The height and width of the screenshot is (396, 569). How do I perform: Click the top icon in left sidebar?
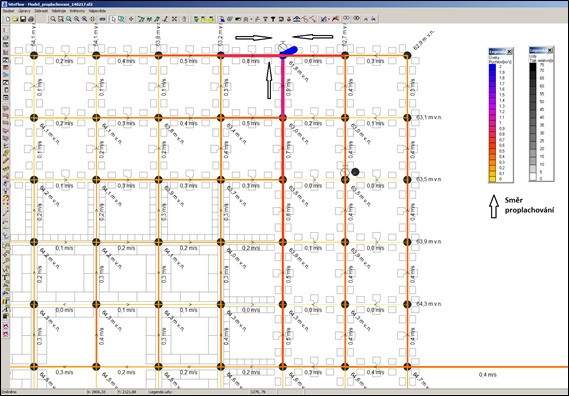tap(5, 30)
